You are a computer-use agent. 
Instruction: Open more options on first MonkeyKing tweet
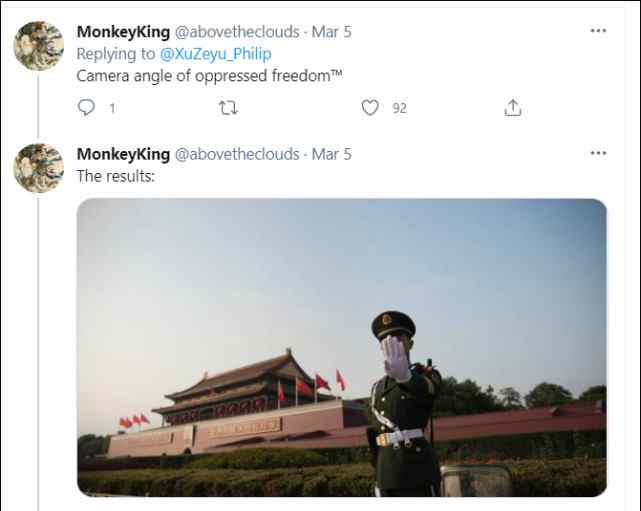[598, 31]
